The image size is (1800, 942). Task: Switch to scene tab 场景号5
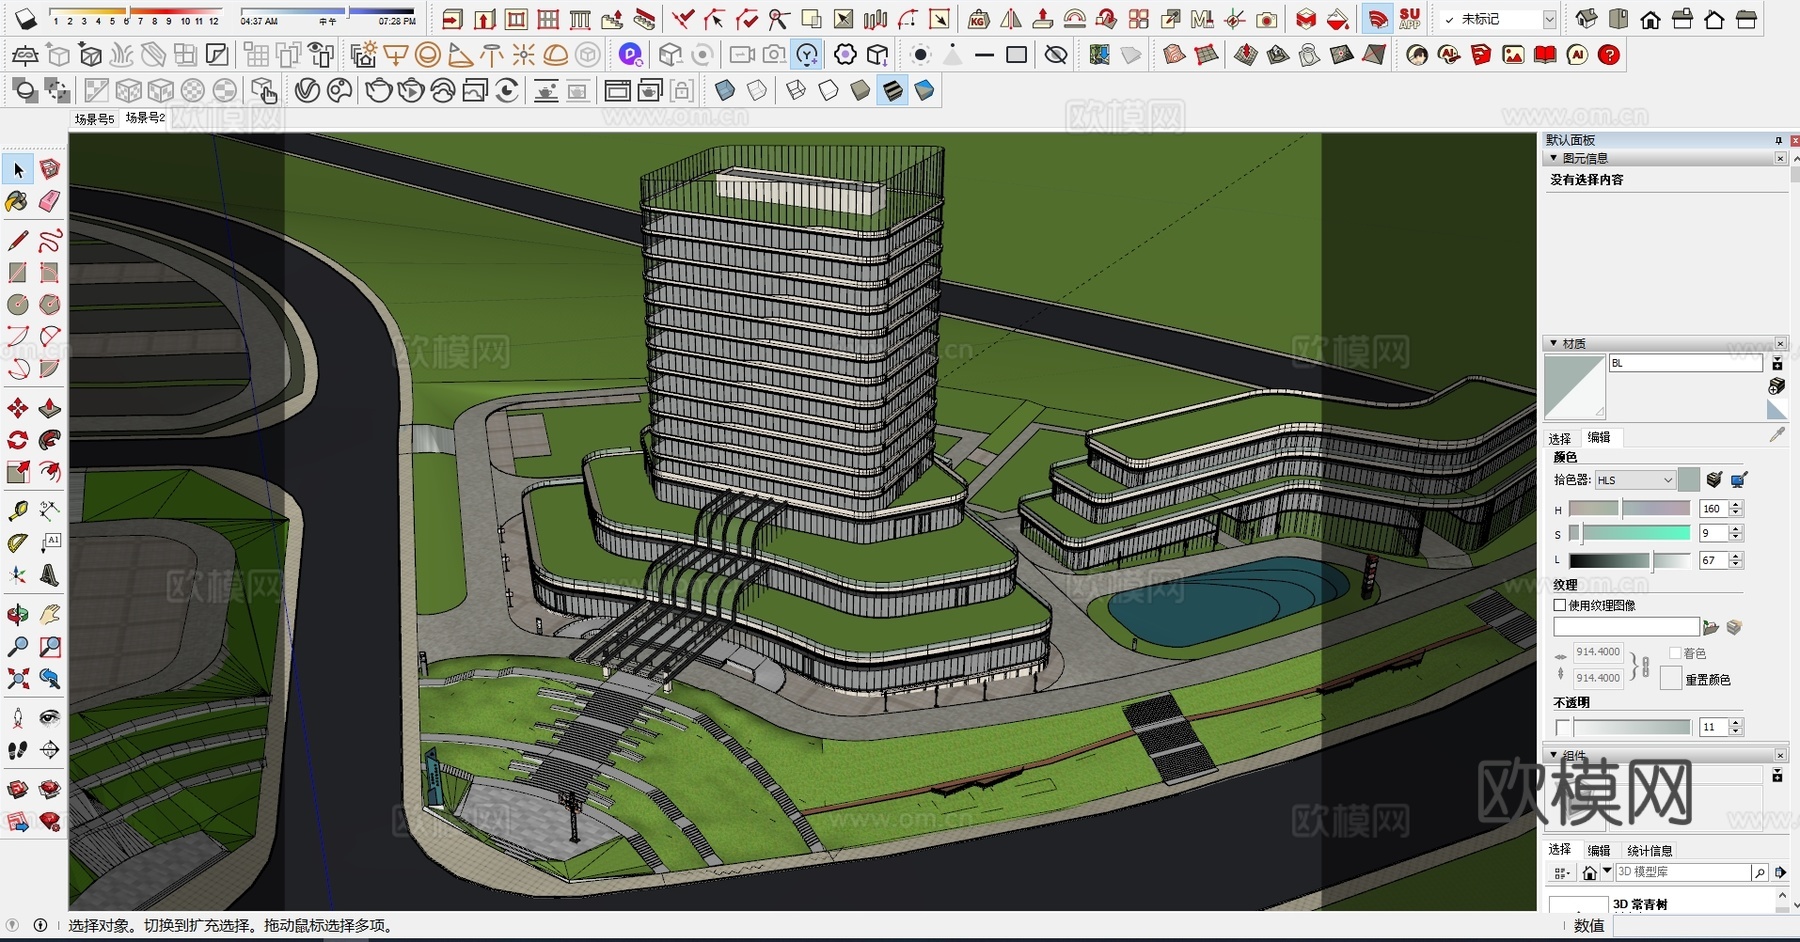pos(94,119)
